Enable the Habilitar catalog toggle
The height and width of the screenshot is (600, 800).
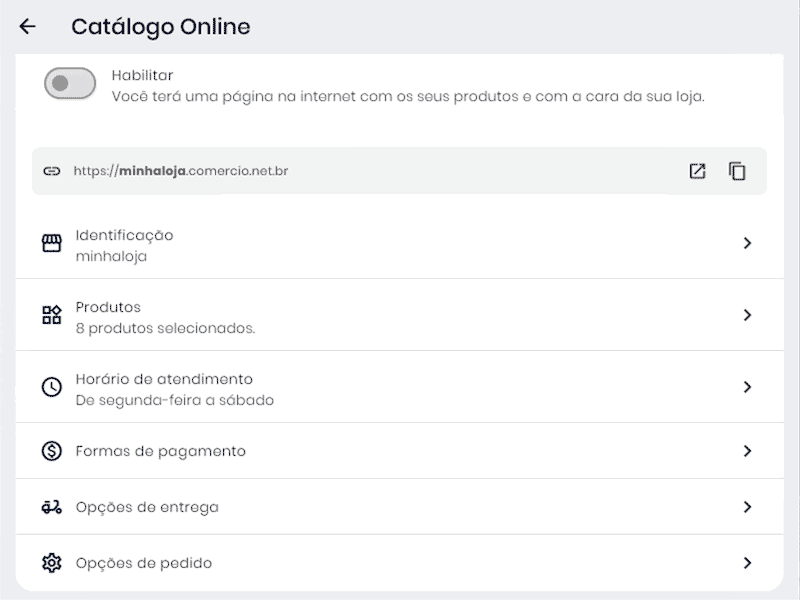(x=70, y=84)
